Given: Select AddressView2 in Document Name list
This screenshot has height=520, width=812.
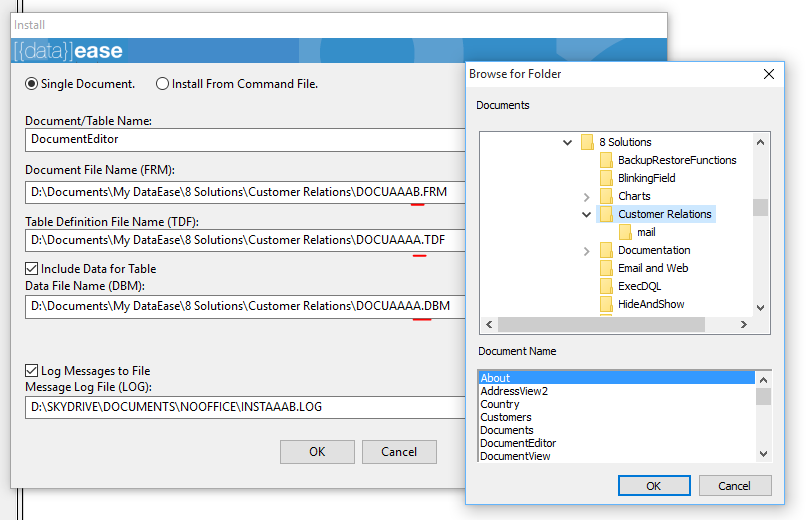Looking at the screenshot, I should (616, 391).
